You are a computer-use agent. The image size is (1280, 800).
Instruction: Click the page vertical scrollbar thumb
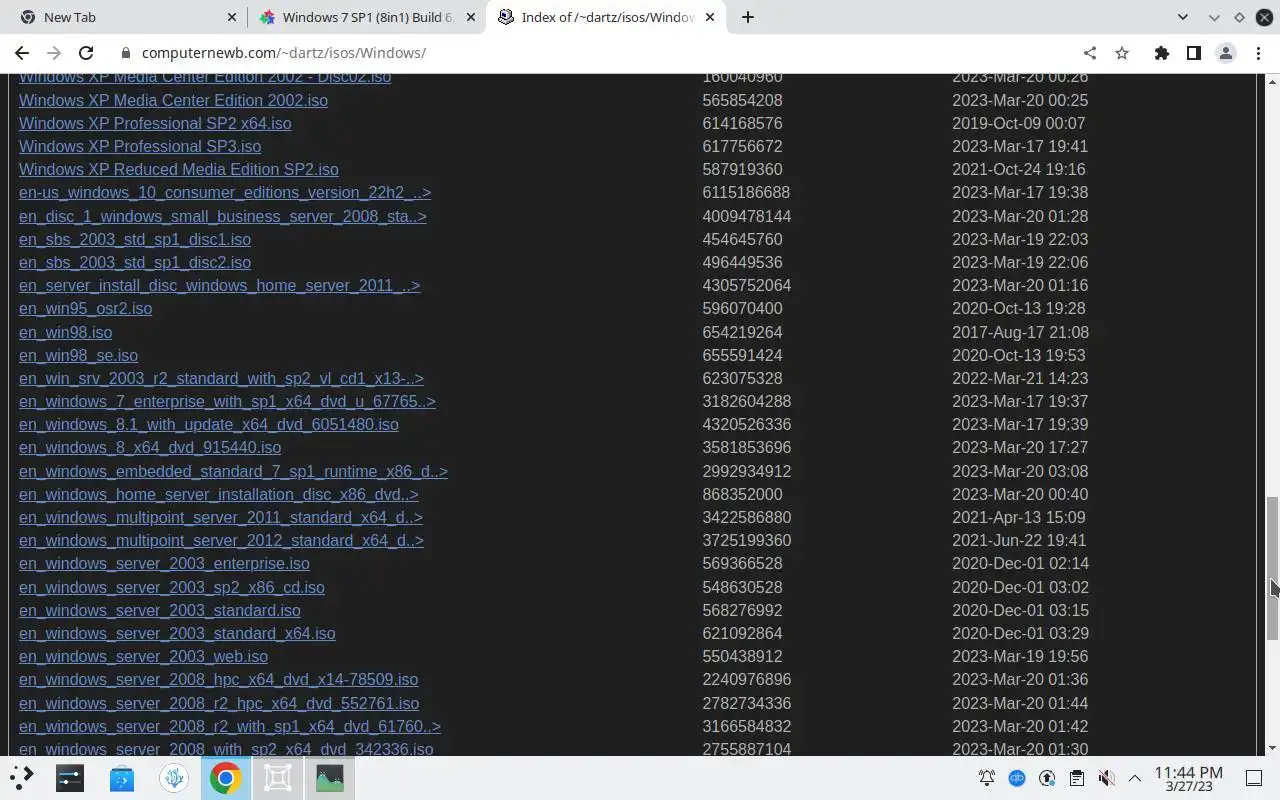point(1272,568)
